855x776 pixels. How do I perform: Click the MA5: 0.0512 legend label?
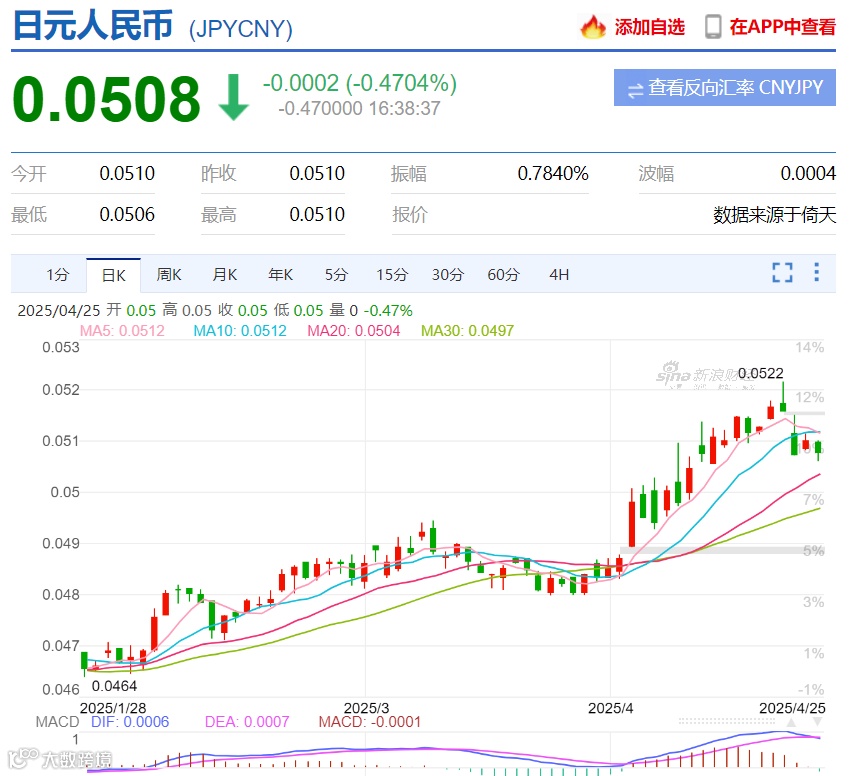(122, 330)
